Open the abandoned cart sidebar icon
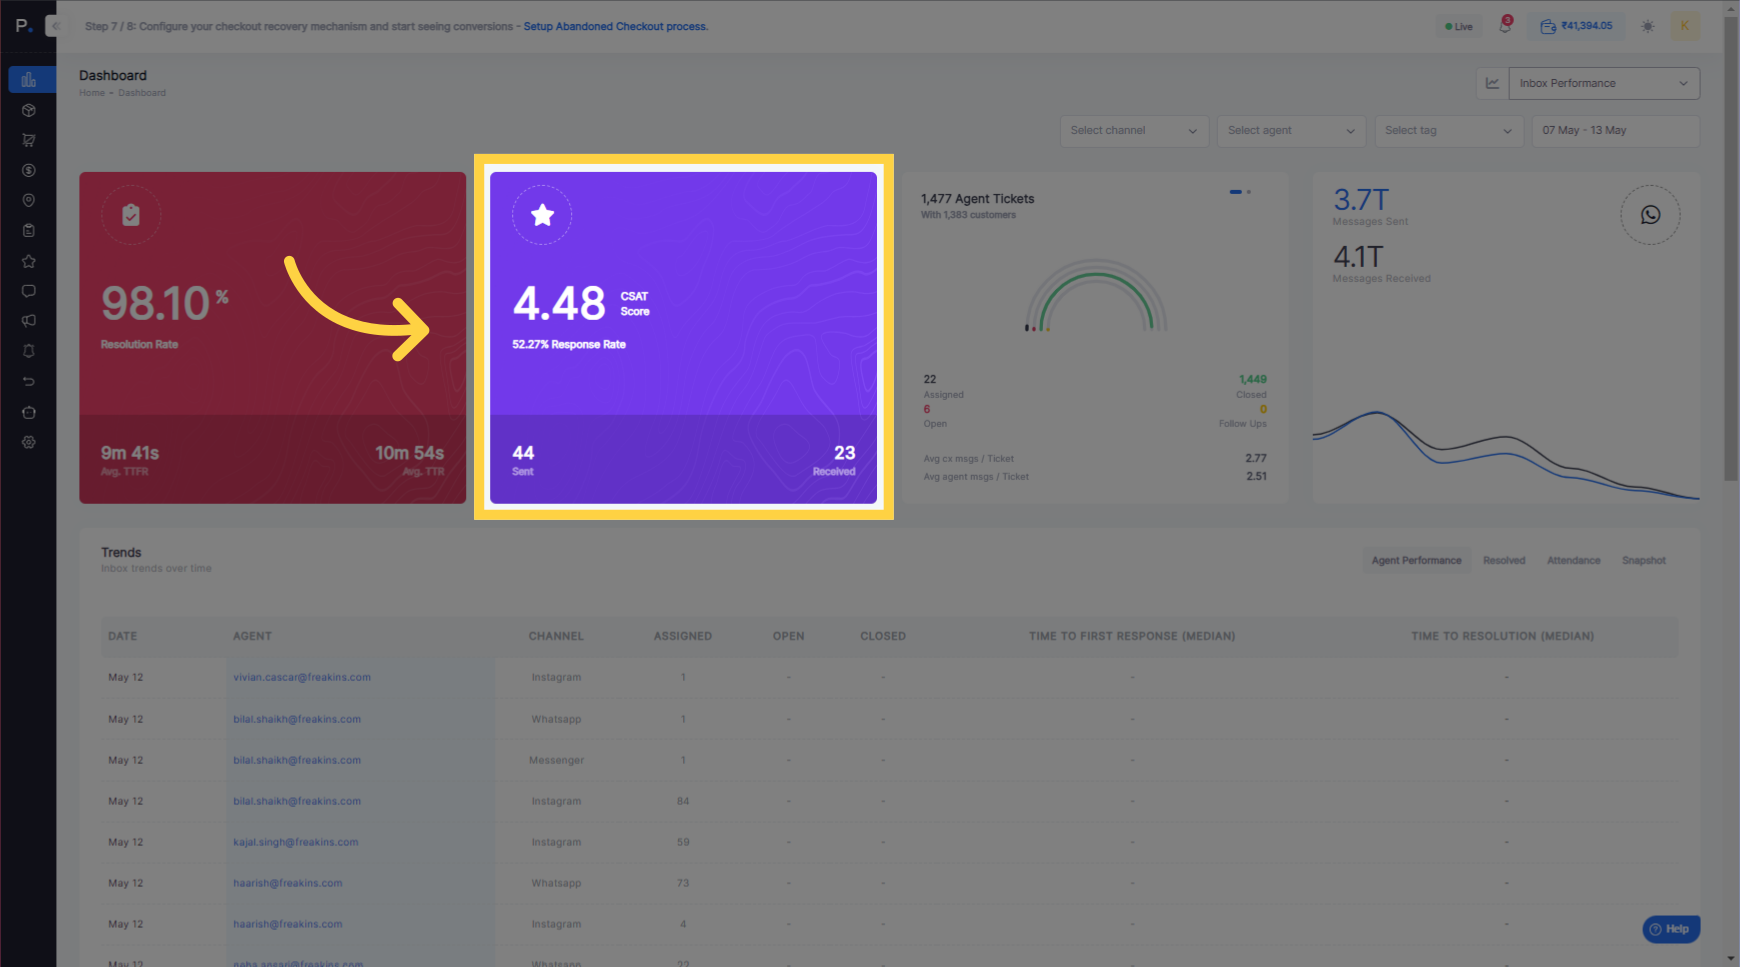 [28, 140]
